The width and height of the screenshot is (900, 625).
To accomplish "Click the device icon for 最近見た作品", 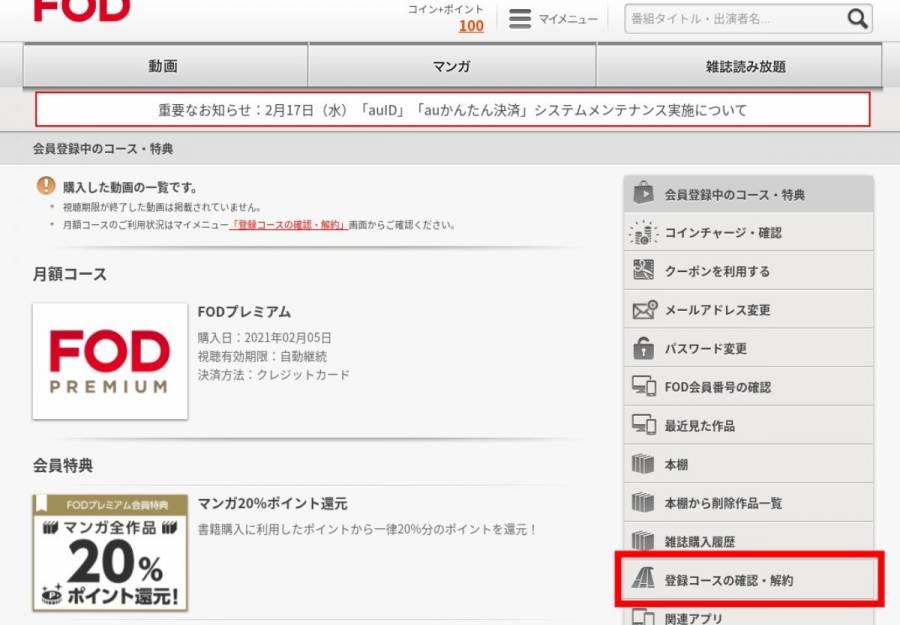I will (x=643, y=425).
